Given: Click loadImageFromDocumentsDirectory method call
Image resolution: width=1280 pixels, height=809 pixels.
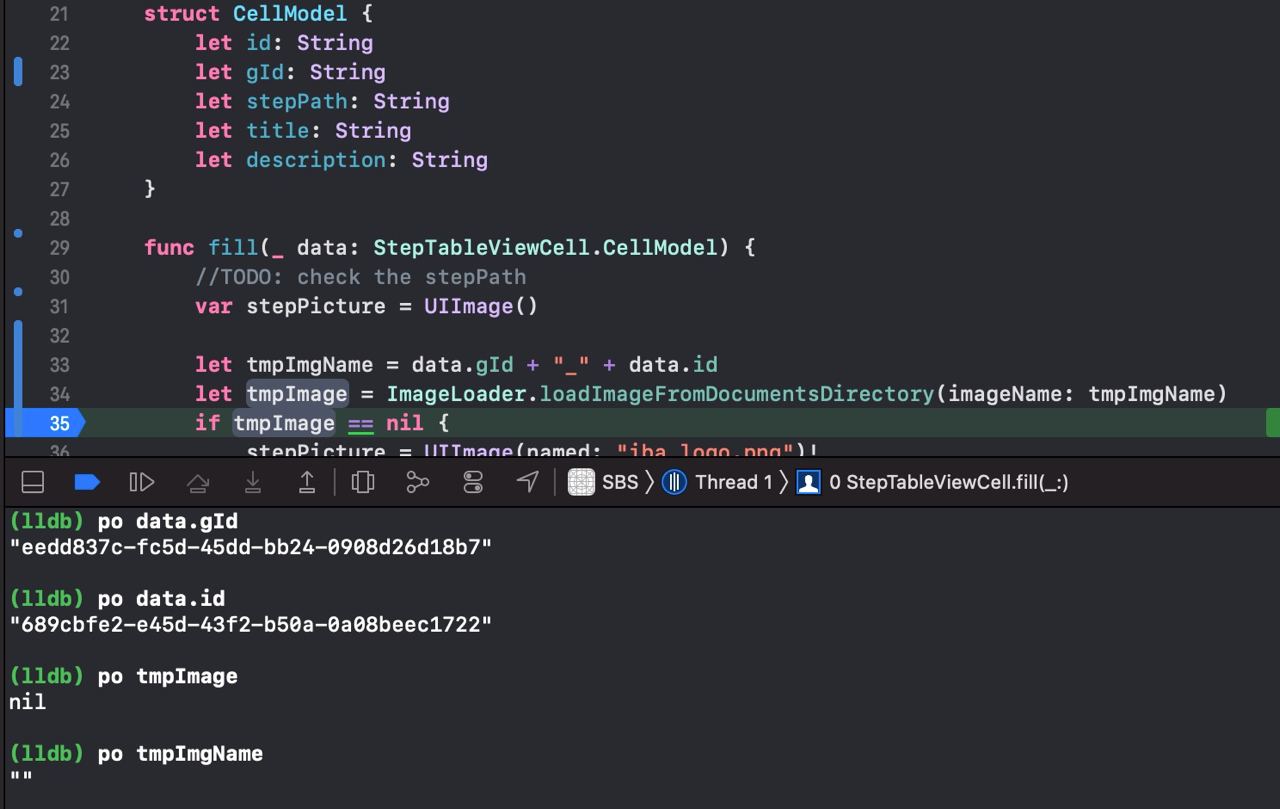Looking at the screenshot, I should [x=737, y=394].
